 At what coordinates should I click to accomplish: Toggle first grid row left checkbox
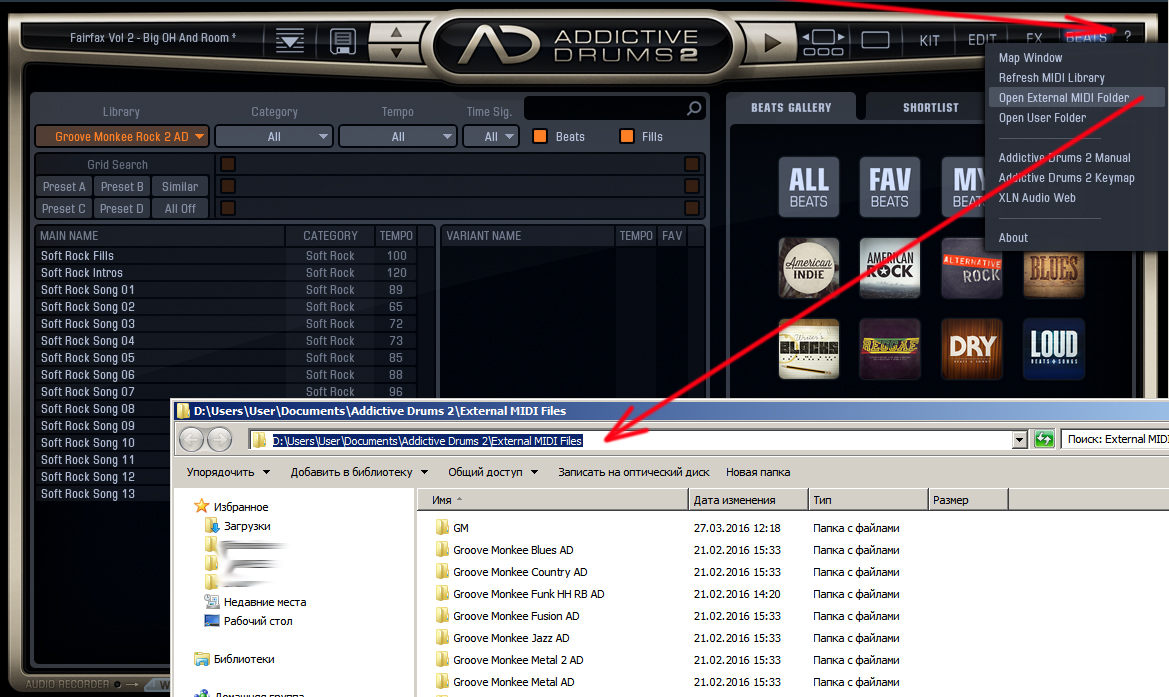228,164
